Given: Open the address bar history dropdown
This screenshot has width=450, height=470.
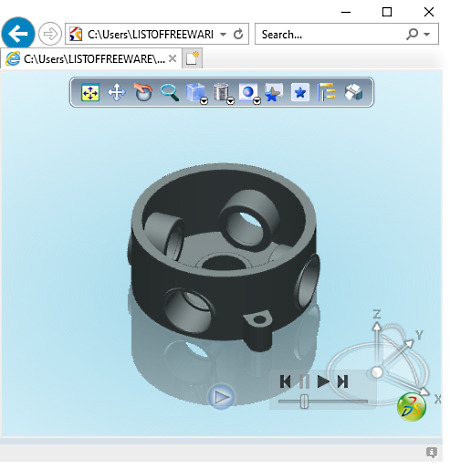Looking at the screenshot, I should pyautogui.click(x=223, y=34).
